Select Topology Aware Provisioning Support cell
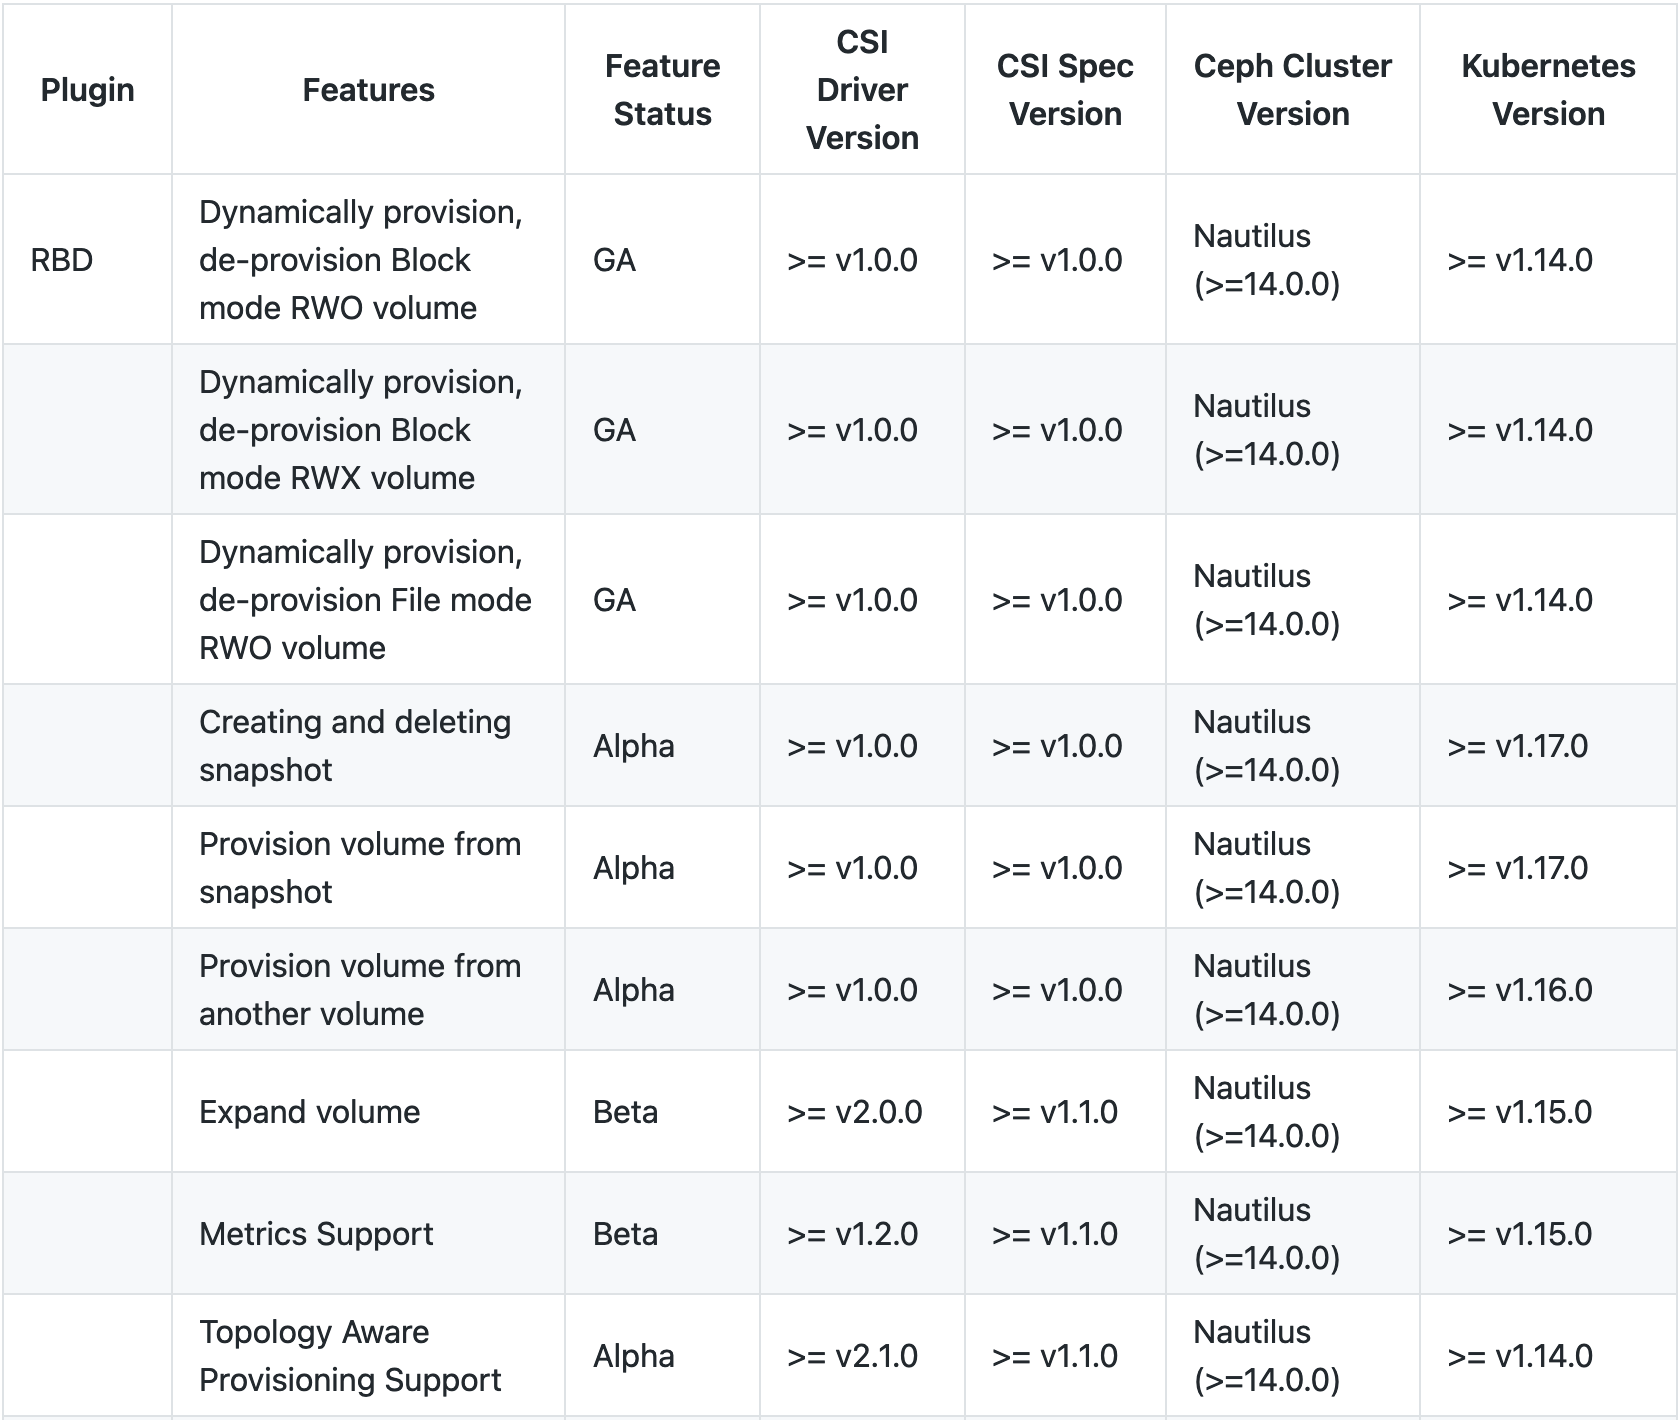The width and height of the screenshot is (1680, 1420). (368, 1356)
